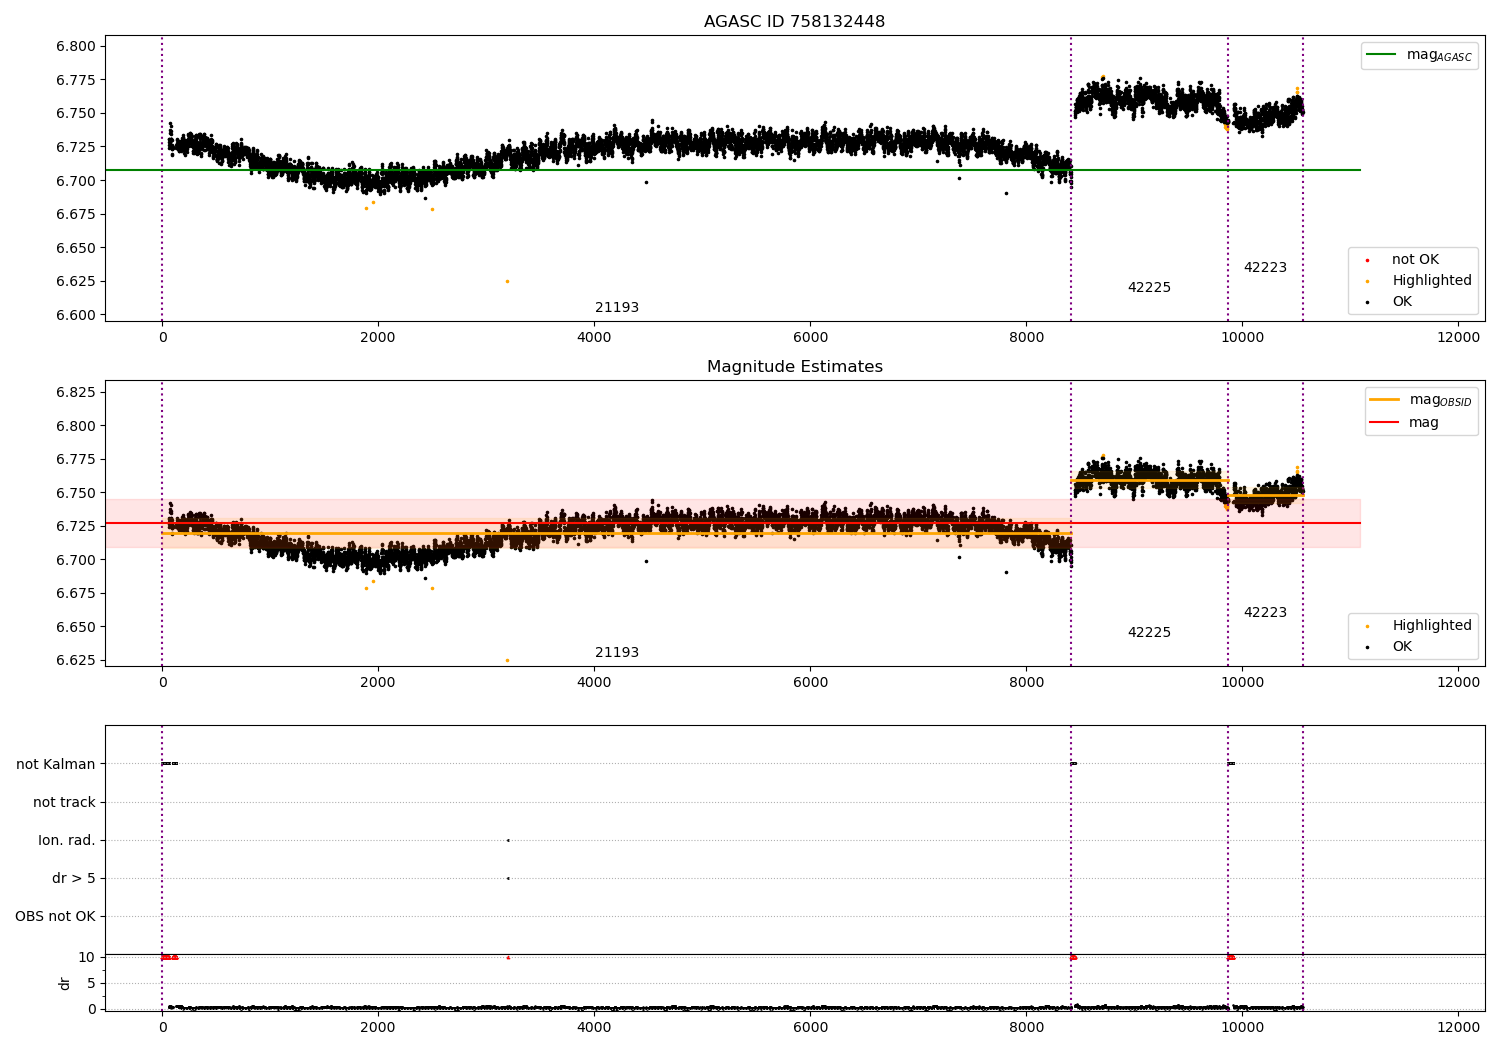Click the 6.825 y-axis tick in Magnitude Estimates
The image size is (1500, 1050).
pyautogui.click(x=76, y=392)
